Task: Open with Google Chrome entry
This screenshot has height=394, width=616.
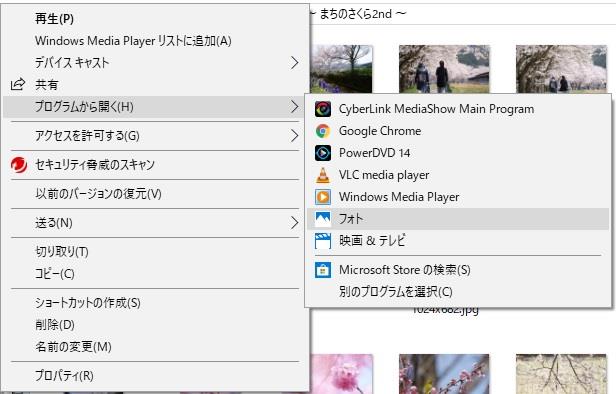Action: coord(458,131)
